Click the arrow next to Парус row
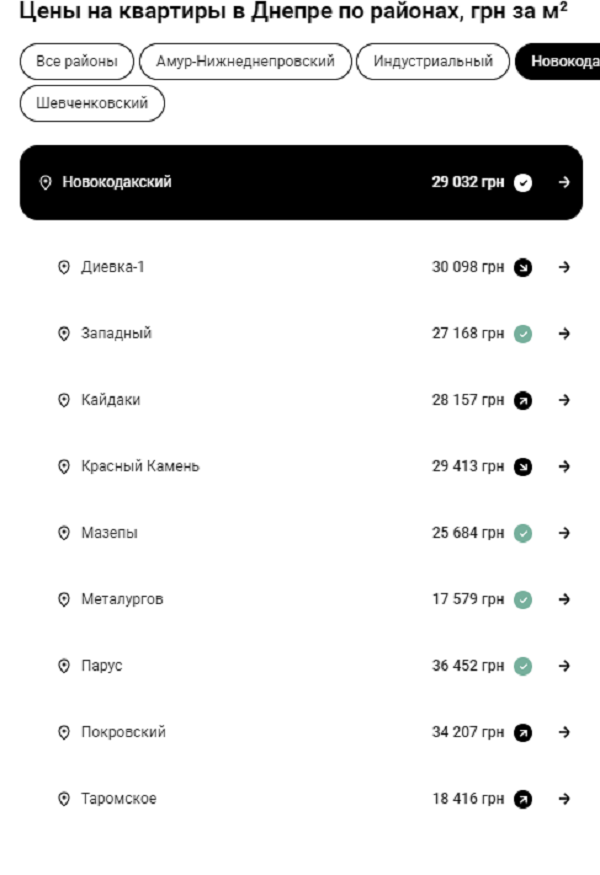The height and width of the screenshot is (875, 600). pyautogui.click(x=564, y=666)
